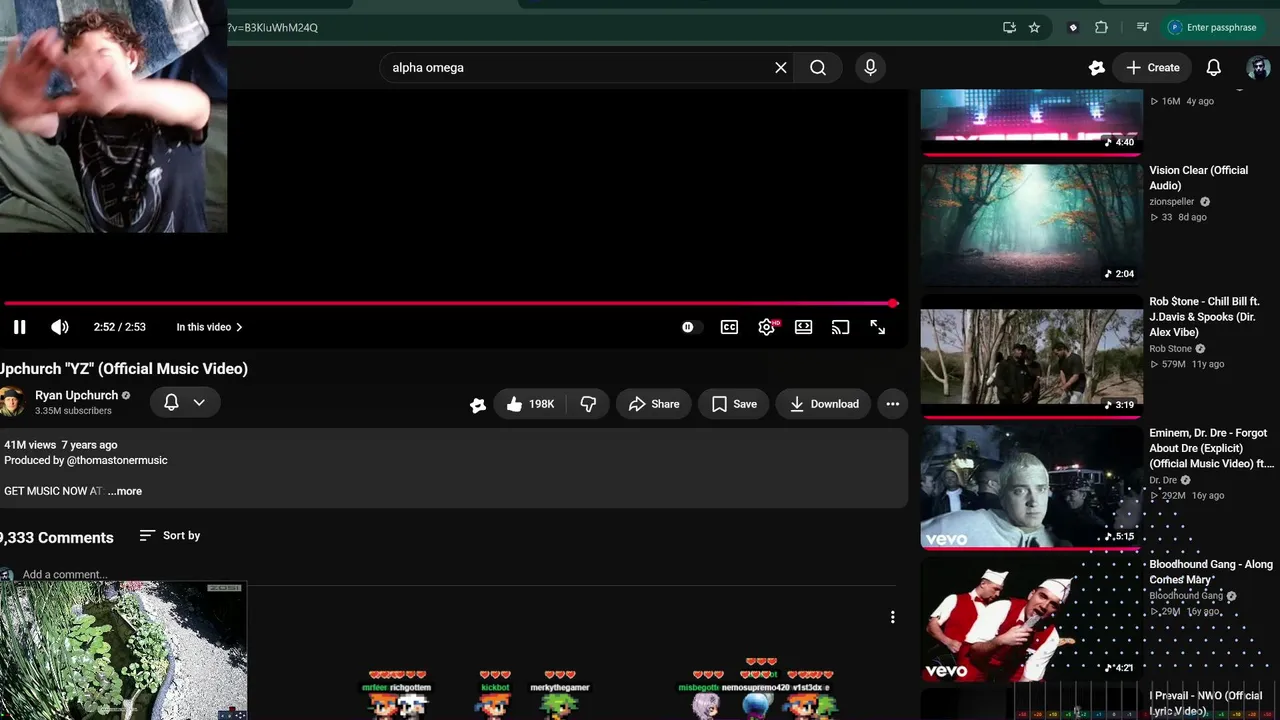This screenshot has width=1280, height=720.
Task: Click the sparkle Ask icon beside Like
Action: click(x=478, y=404)
